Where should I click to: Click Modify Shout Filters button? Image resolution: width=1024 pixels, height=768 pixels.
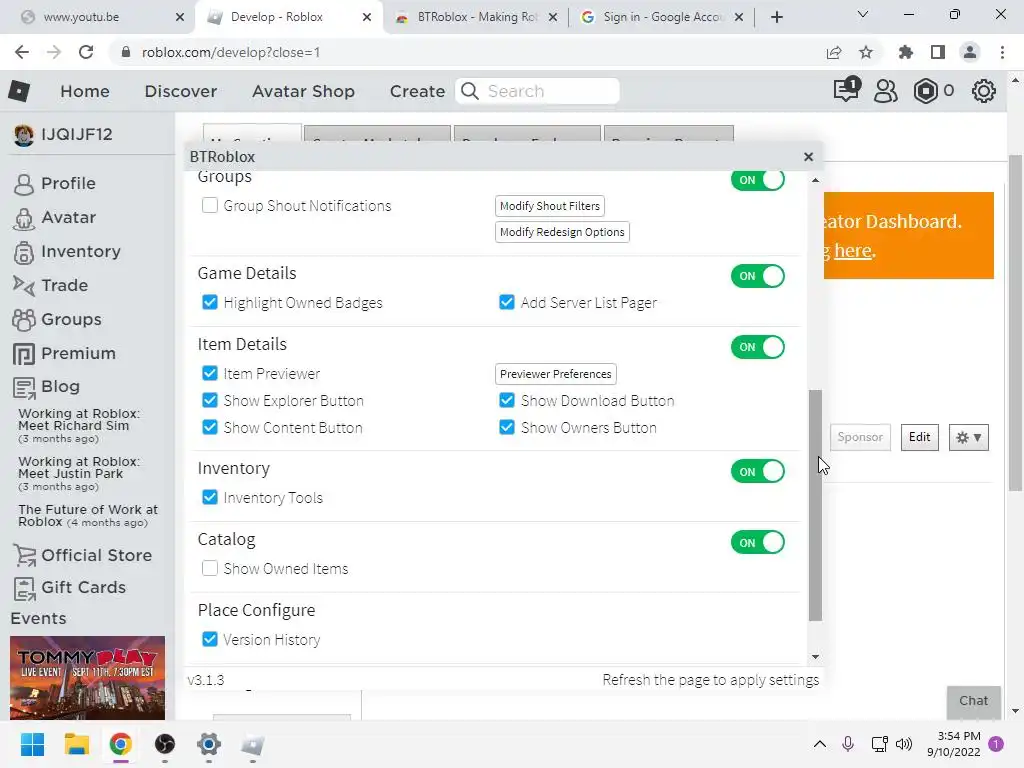pyautogui.click(x=550, y=206)
